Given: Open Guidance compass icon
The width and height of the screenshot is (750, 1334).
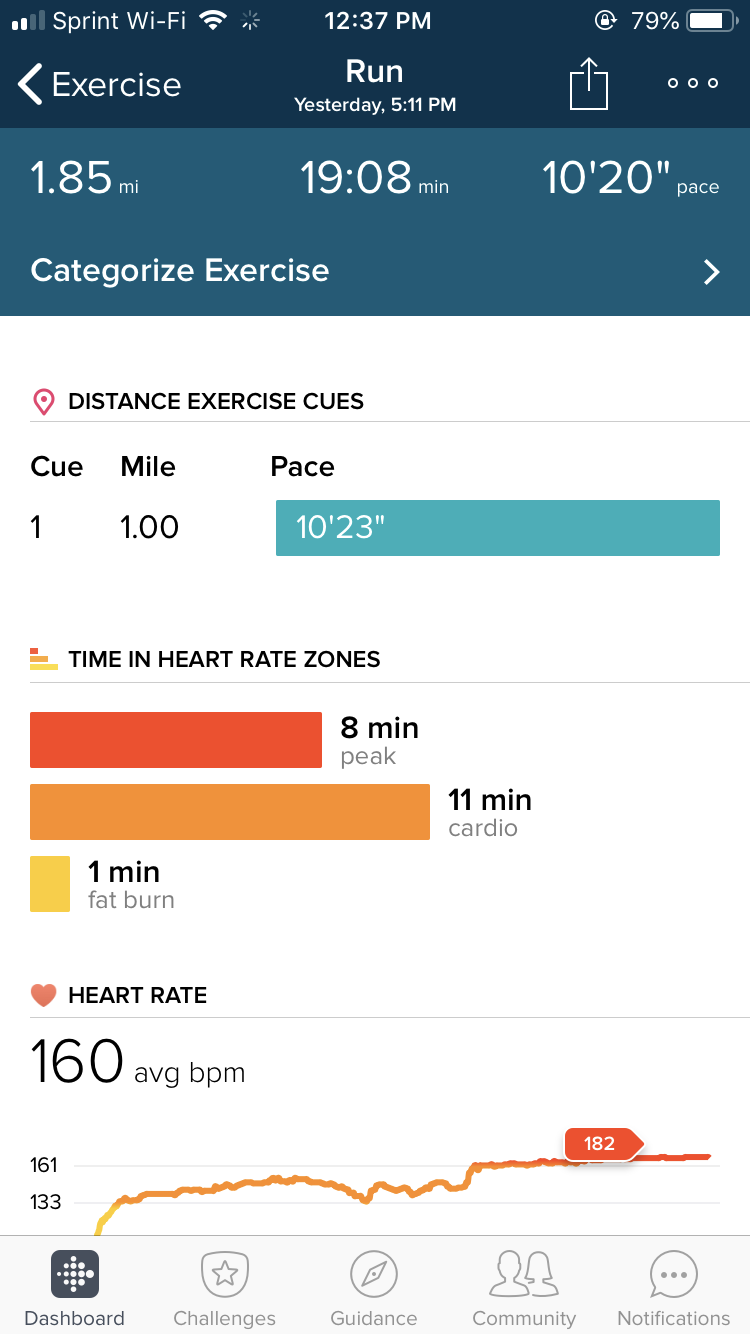Looking at the screenshot, I should (x=374, y=1275).
